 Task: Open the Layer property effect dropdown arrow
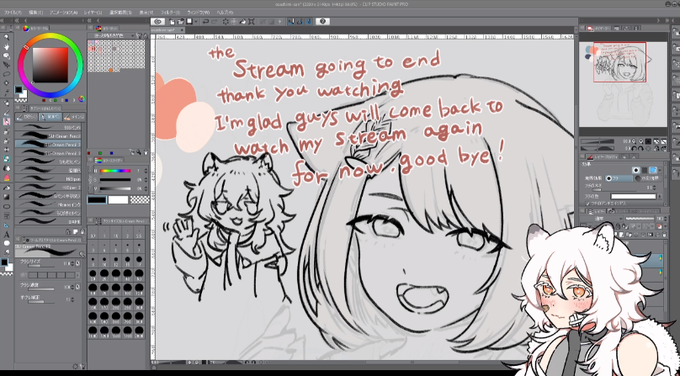pyautogui.click(x=661, y=170)
